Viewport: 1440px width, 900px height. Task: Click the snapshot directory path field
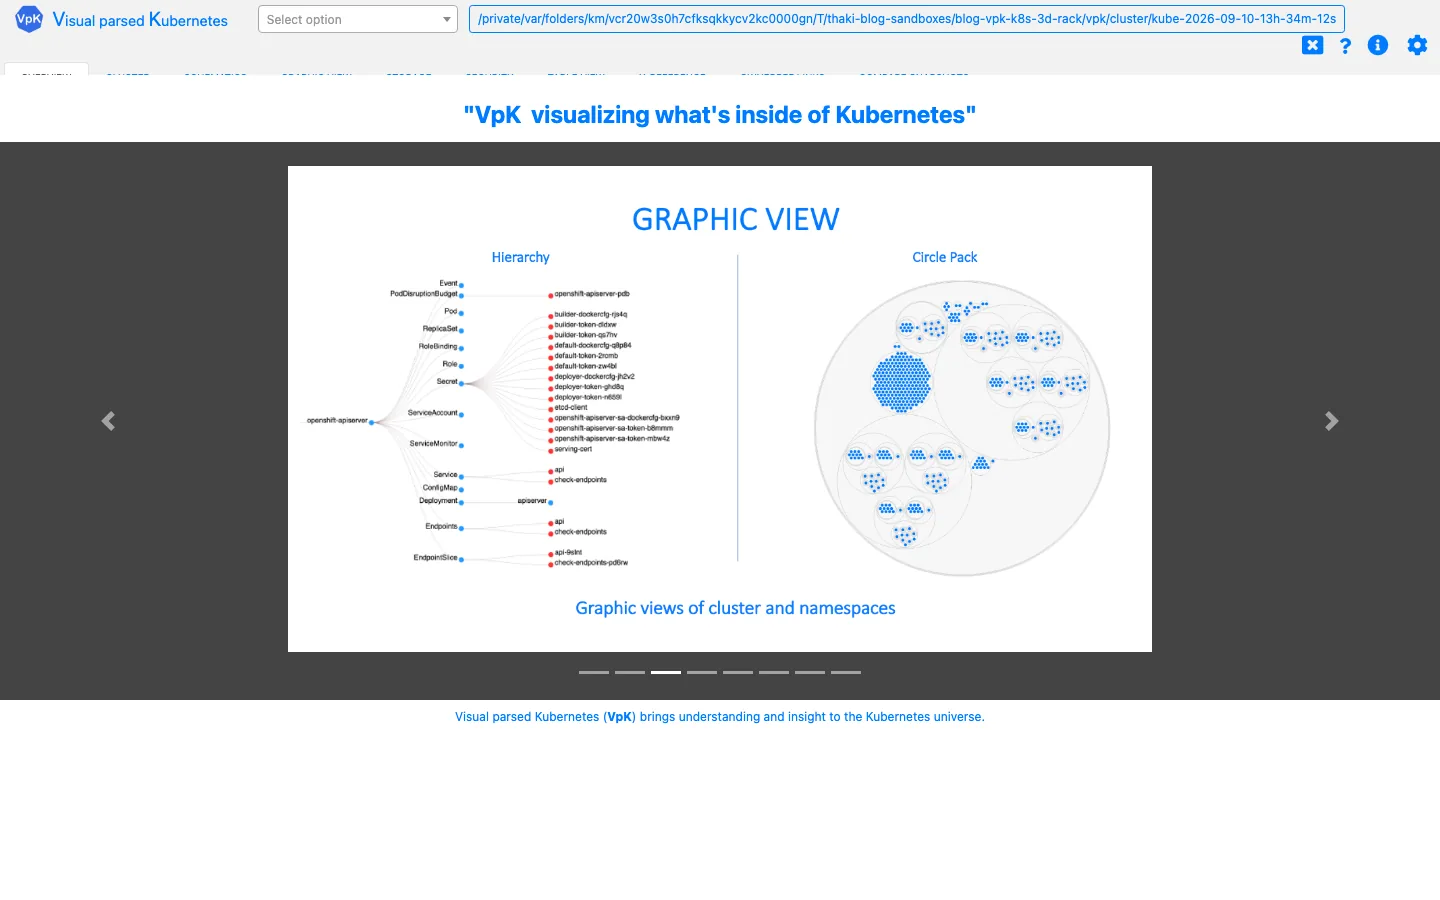[x=906, y=19]
